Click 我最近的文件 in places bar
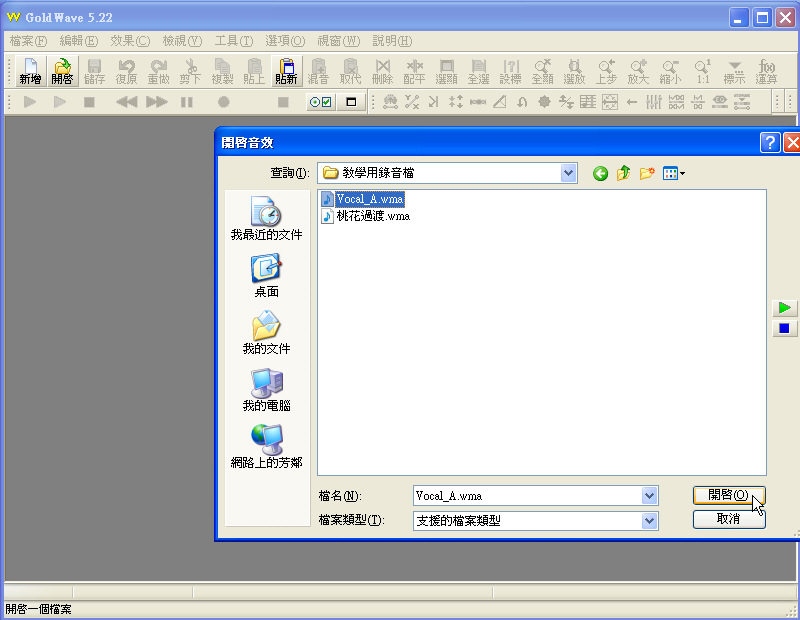 (x=266, y=218)
